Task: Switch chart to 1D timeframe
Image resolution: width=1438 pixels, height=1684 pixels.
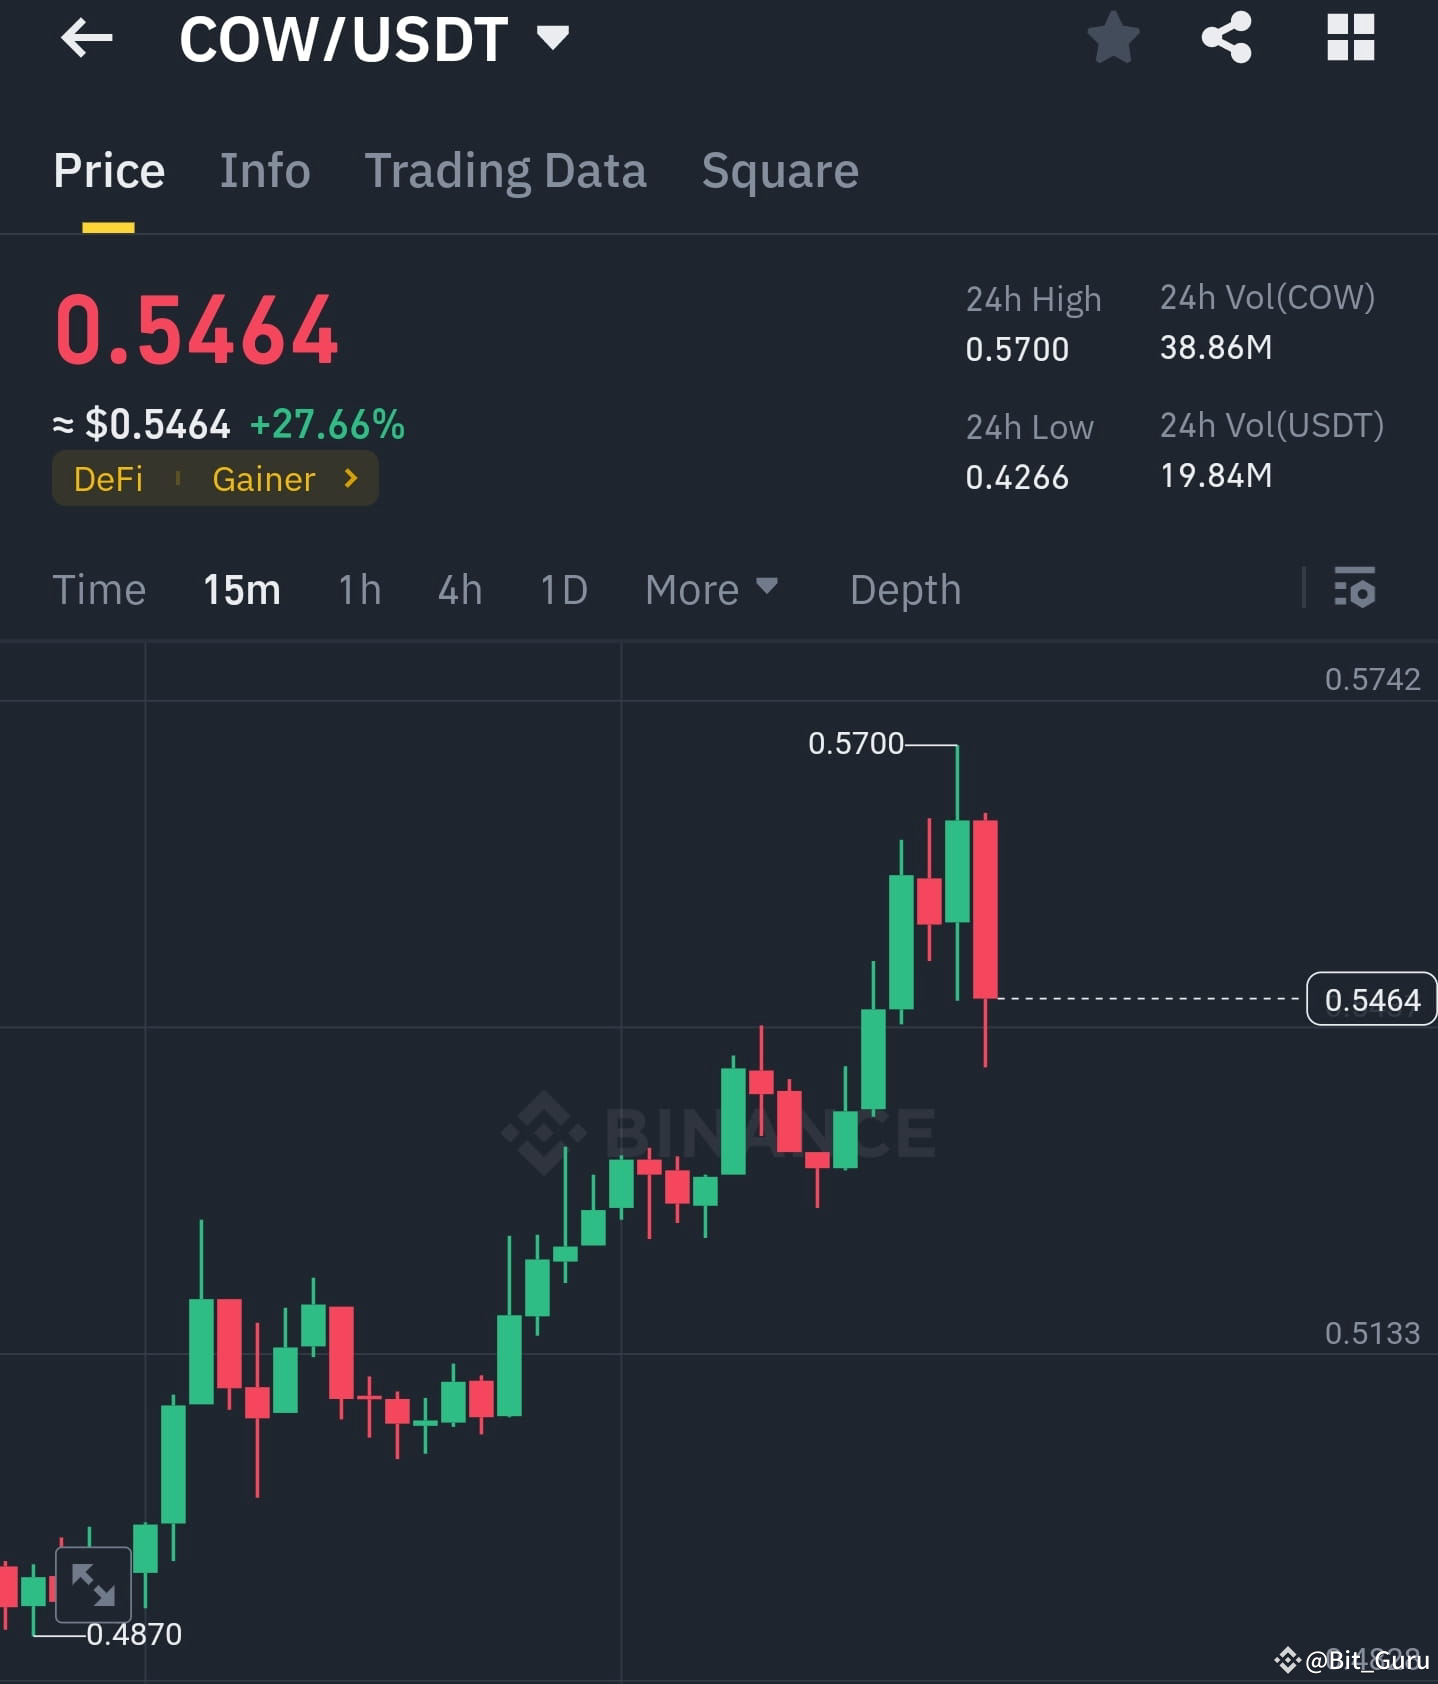Action: tap(562, 590)
